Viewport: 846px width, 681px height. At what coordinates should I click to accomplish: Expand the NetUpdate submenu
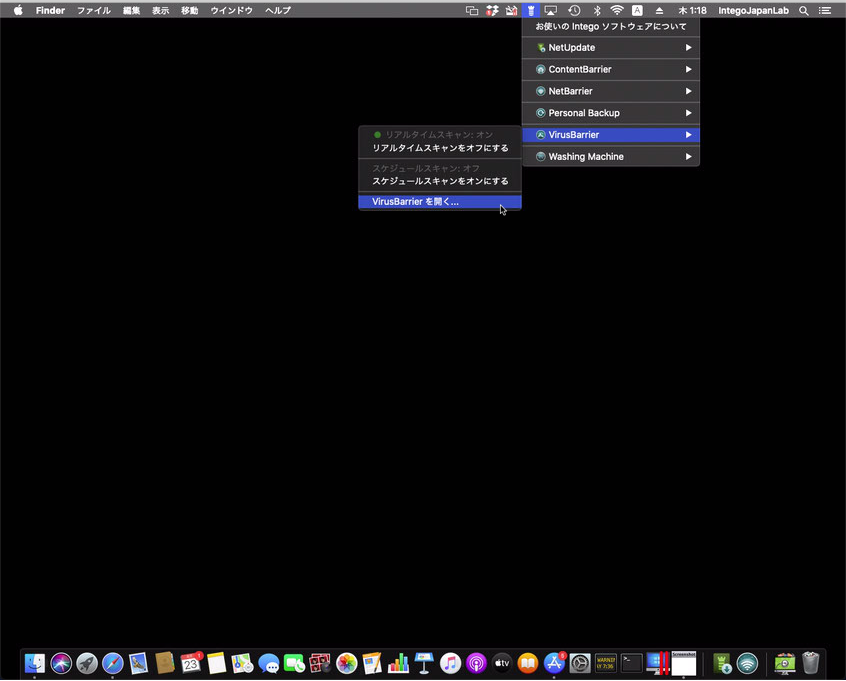tap(611, 47)
